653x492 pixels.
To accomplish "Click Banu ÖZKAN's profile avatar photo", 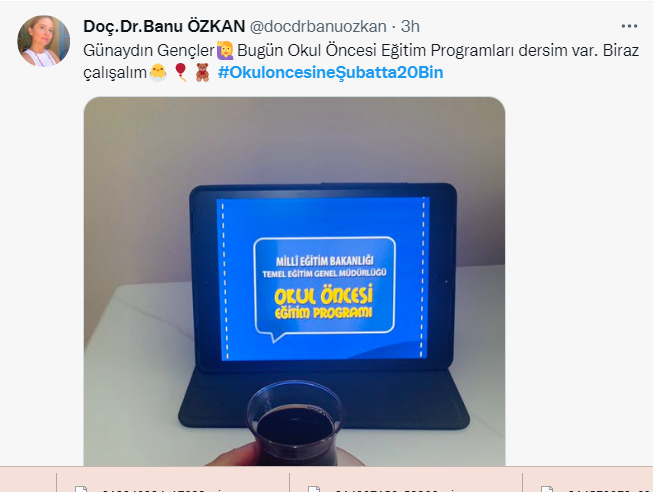I will (x=43, y=41).
